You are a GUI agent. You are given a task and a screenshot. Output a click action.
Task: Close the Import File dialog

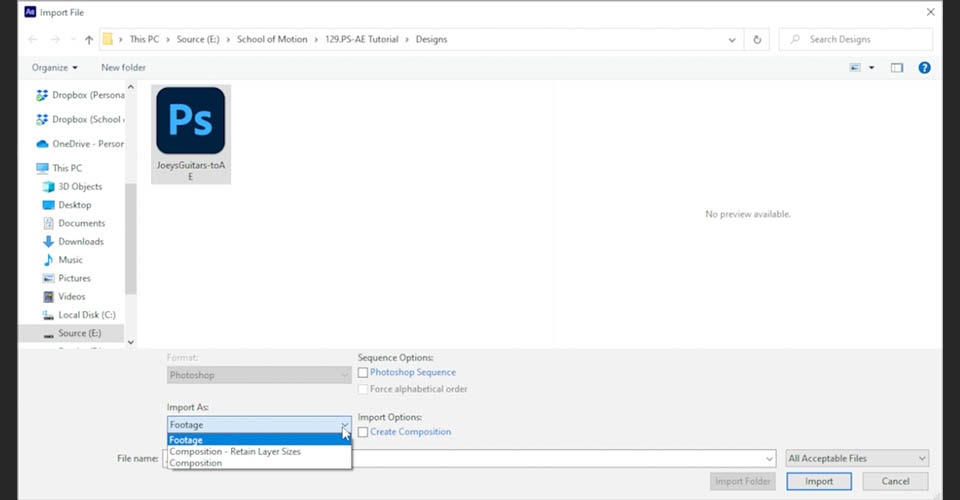tap(931, 12)
